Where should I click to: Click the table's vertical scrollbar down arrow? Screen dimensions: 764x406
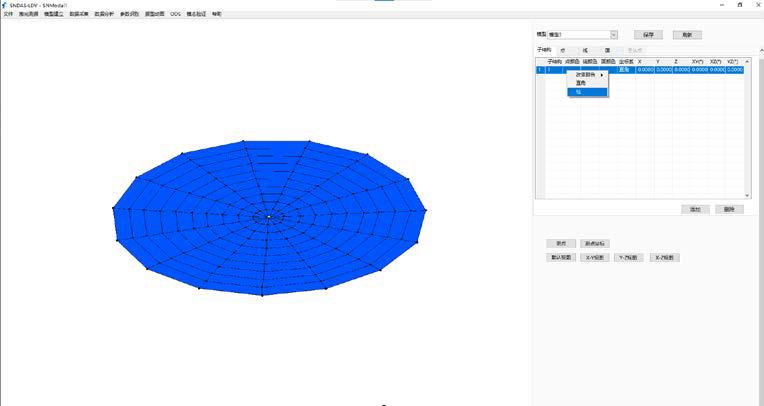pos(746,195)
